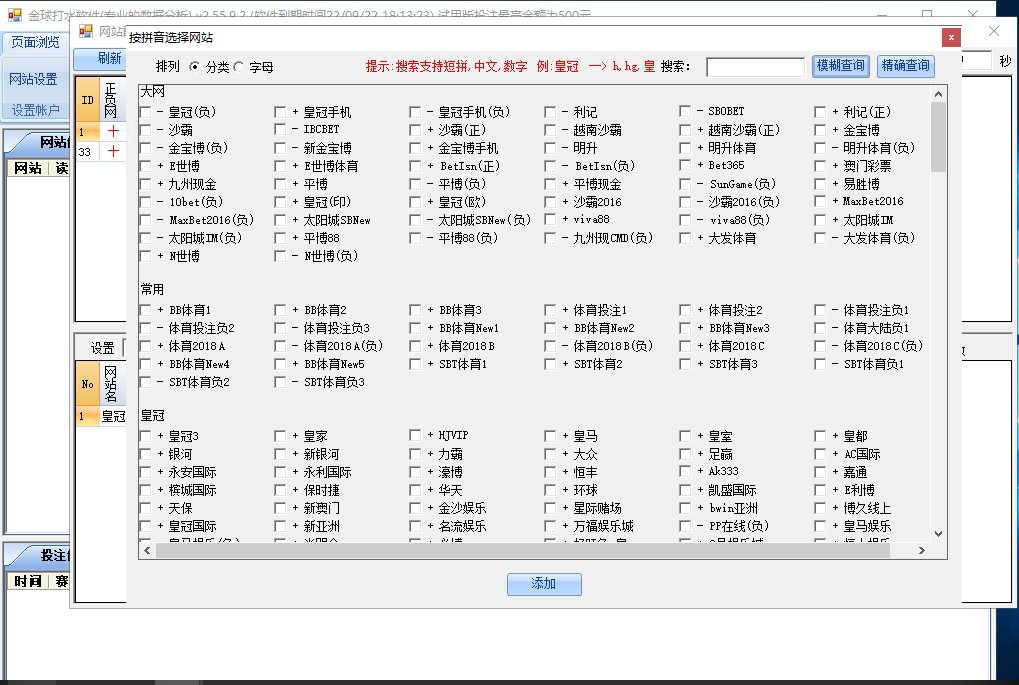Screen dimensions: 1019x685
Task: Check the 金沙娱乐 checkbox
Action: point(415,508)
